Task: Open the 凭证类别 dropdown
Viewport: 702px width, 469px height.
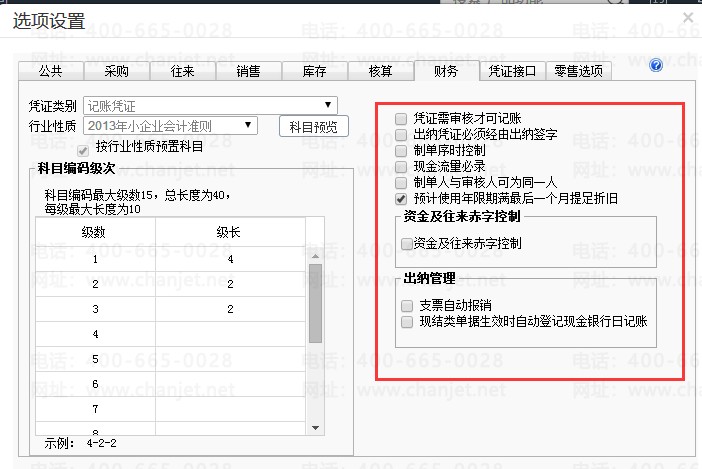Action: pyautogui.click(x=328, y=105)
